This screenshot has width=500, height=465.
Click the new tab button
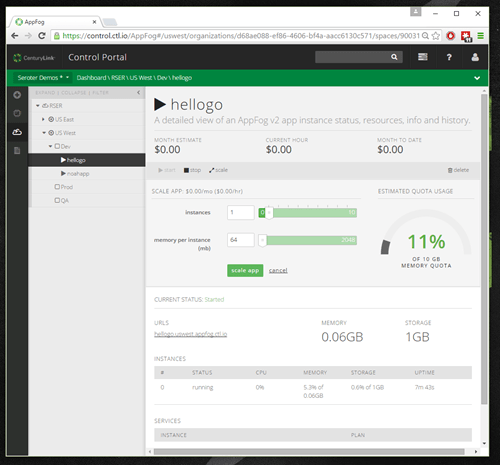point(110,22)
